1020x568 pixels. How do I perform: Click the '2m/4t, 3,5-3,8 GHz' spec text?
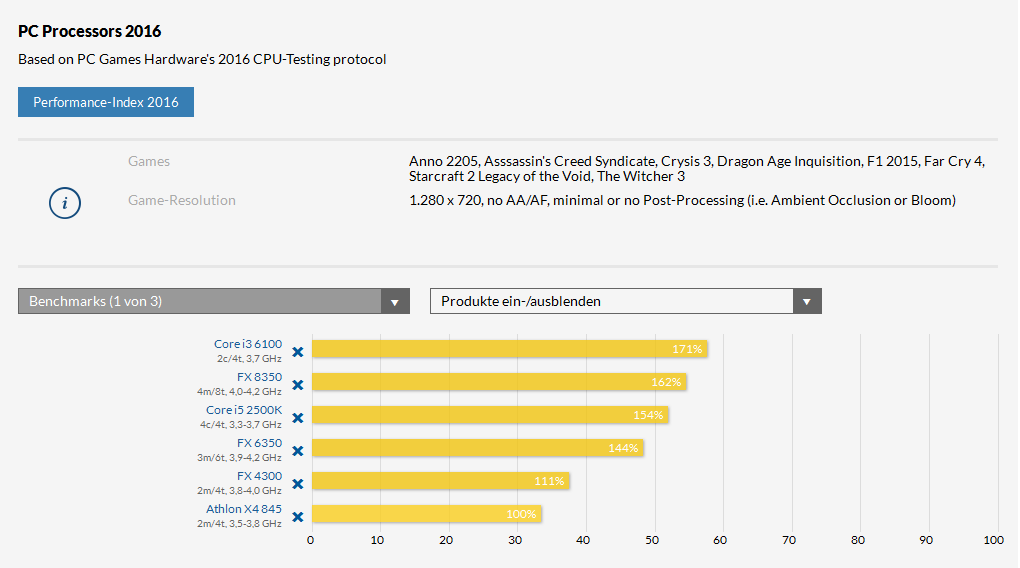click(x=239, y=524)
